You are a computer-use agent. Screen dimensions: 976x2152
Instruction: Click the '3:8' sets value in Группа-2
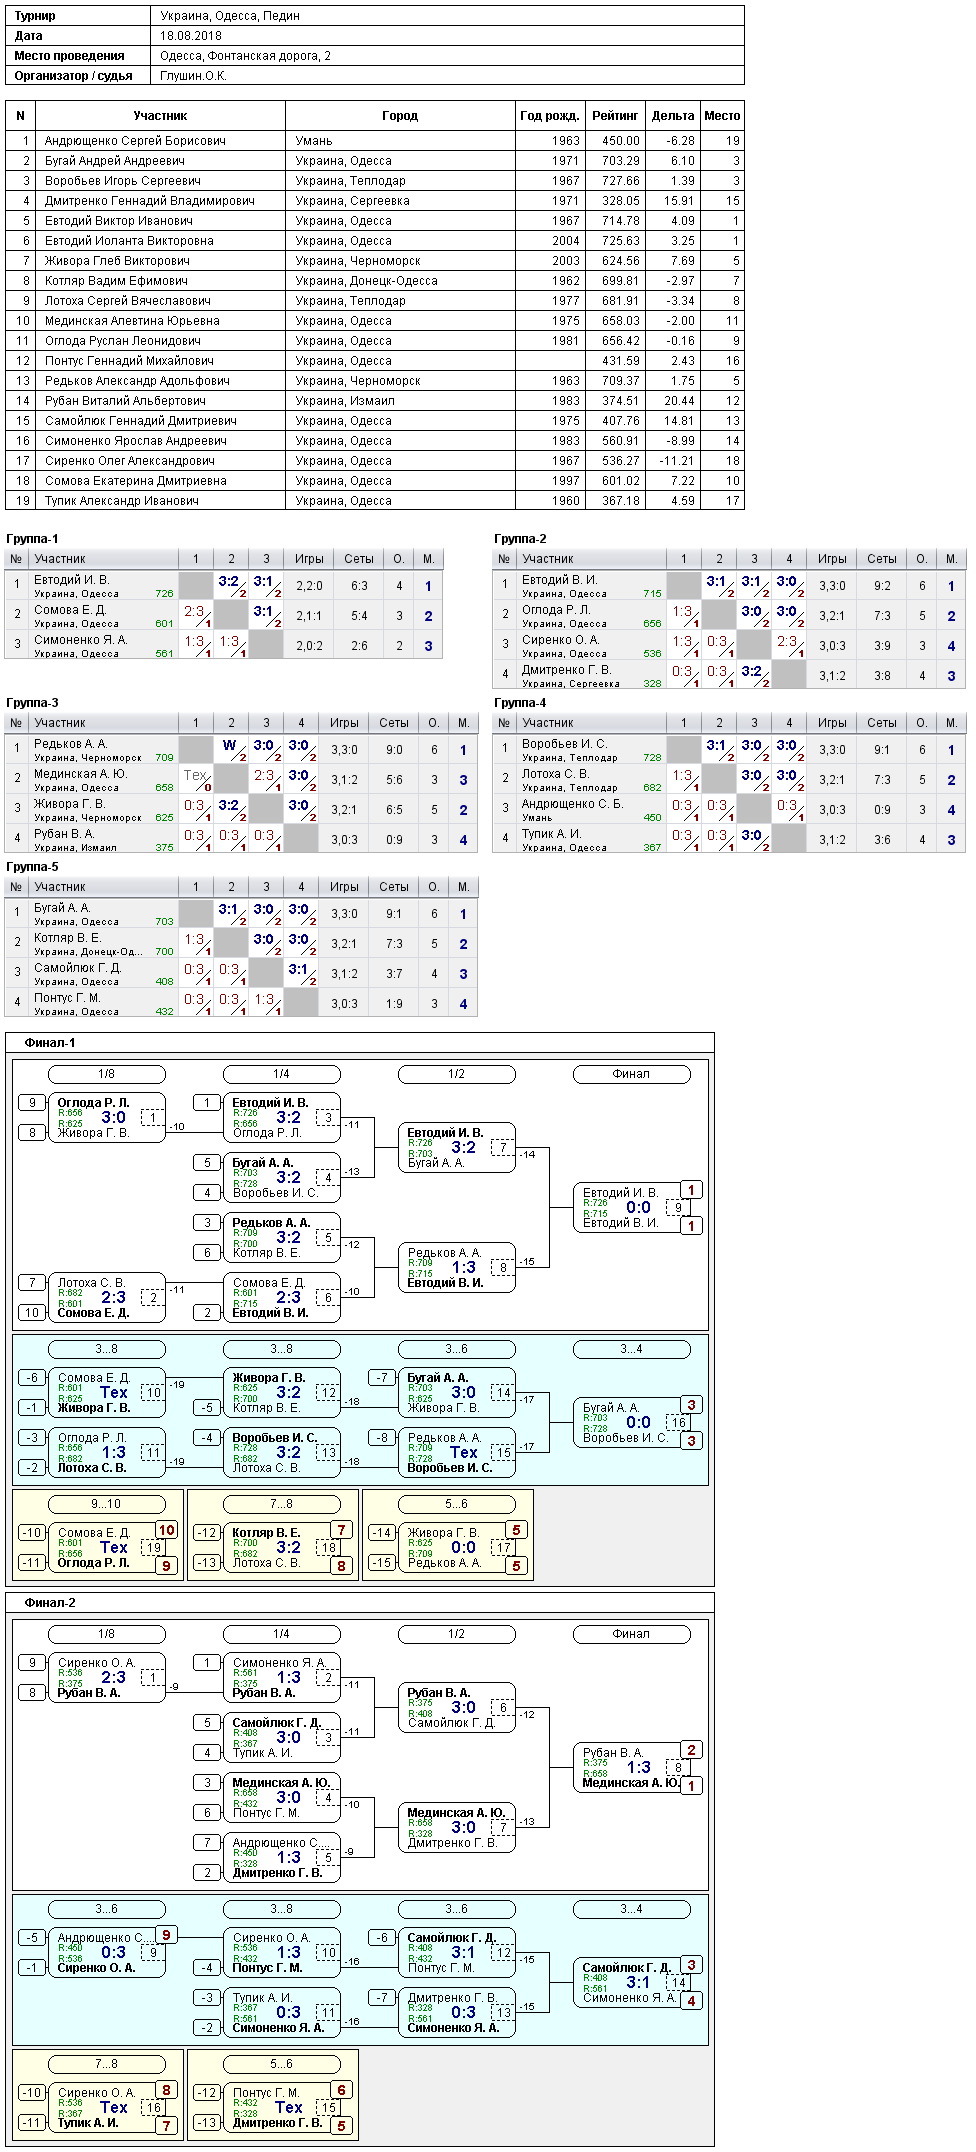pyautogui.click(x=882, y=676)
